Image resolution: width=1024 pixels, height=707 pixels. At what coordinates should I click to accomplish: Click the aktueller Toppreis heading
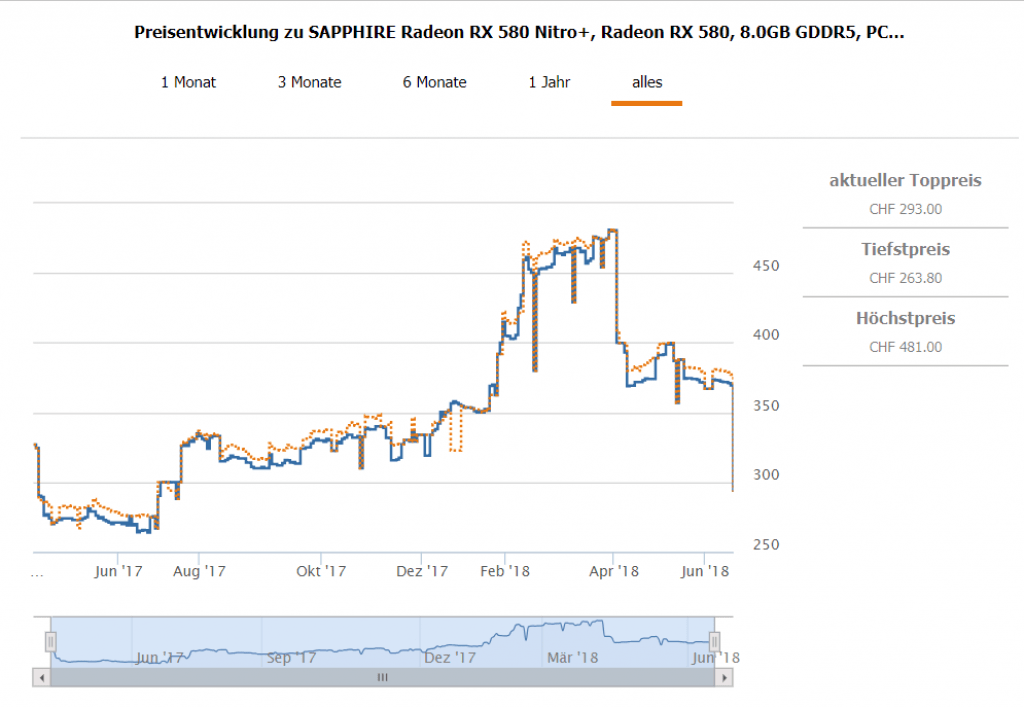(905, 181)
